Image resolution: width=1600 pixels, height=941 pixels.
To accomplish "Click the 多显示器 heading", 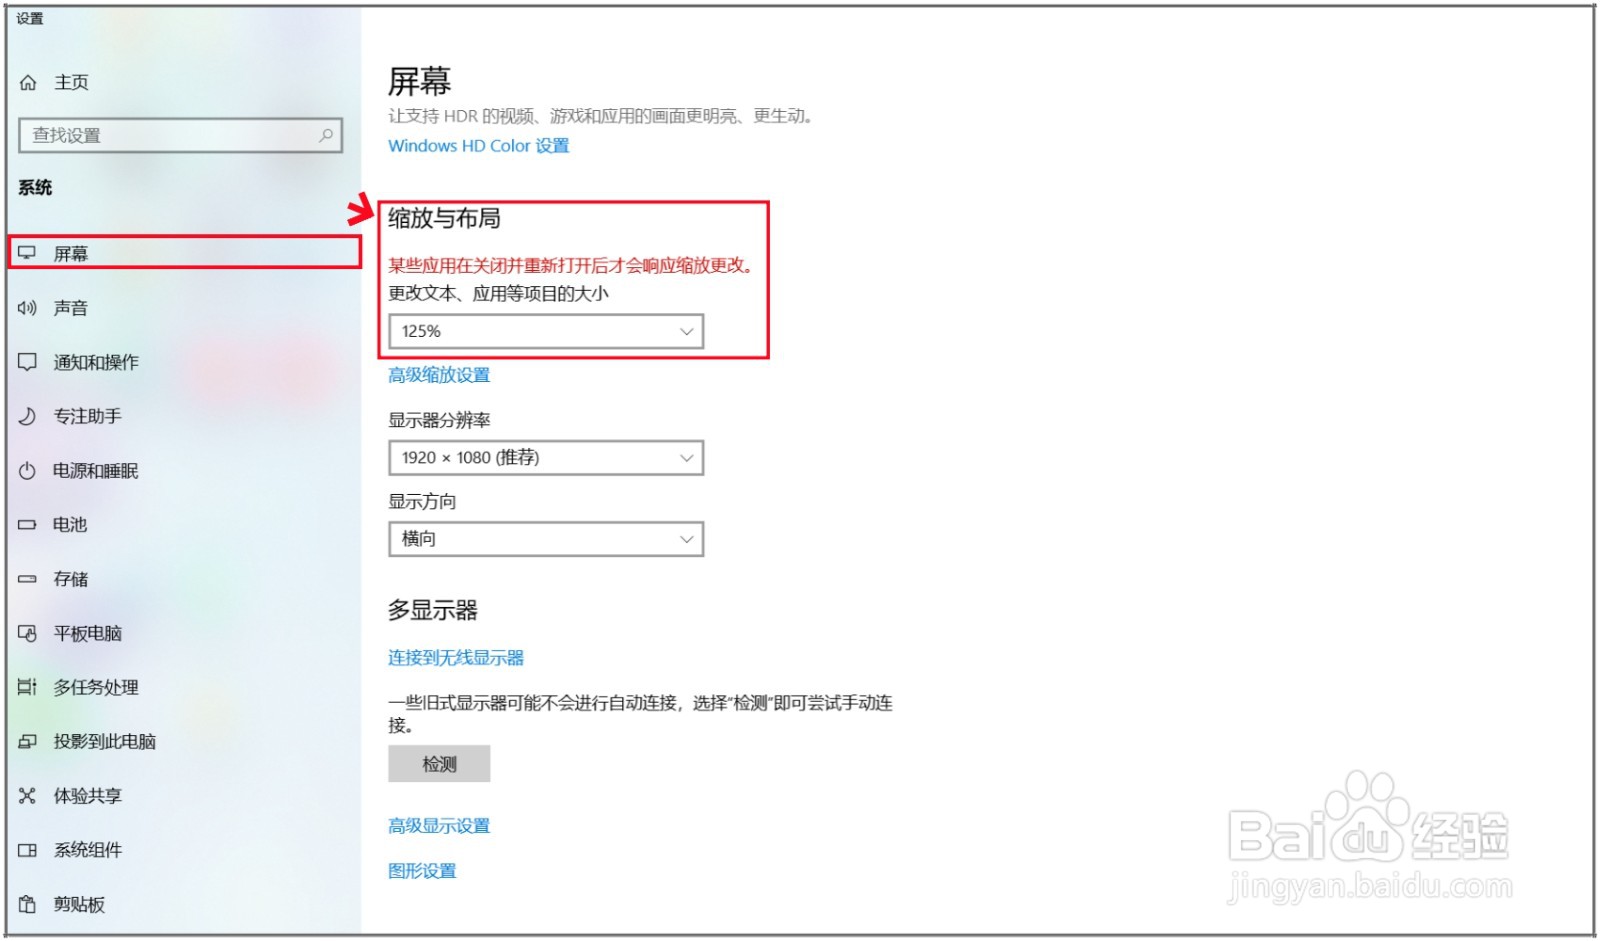I will tap(433, 610).
